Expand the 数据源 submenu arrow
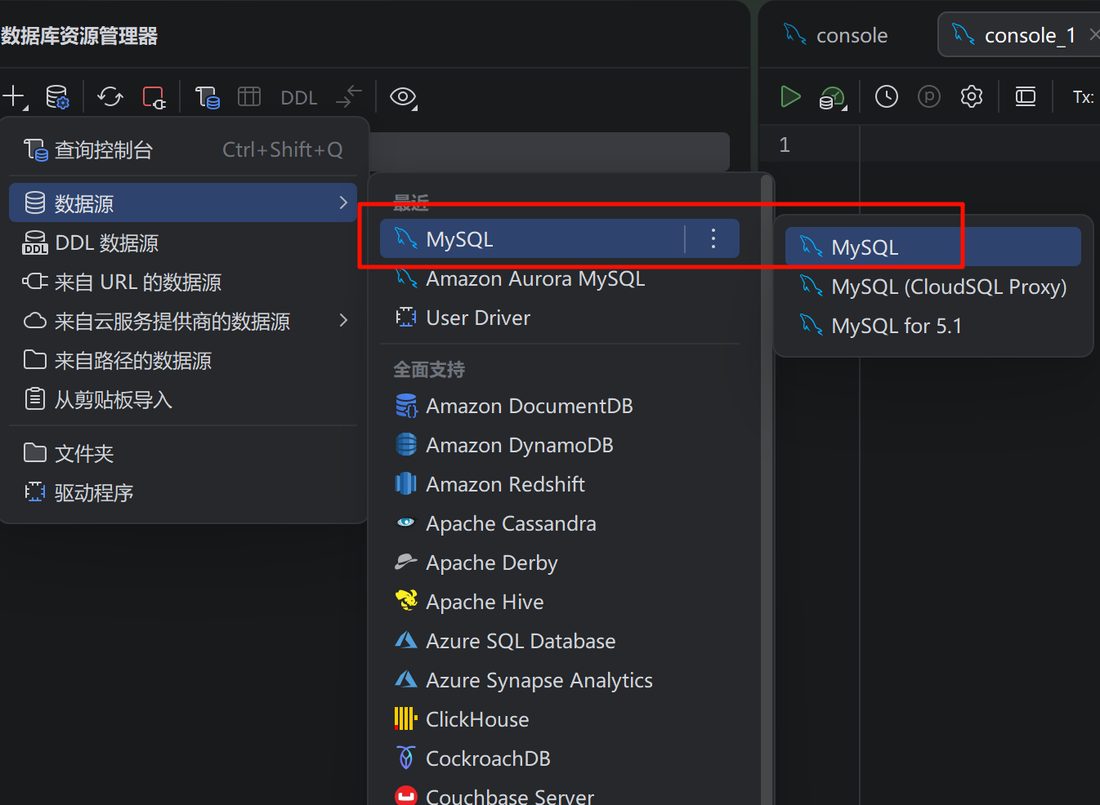1100x805 pixels. (343, 203)
